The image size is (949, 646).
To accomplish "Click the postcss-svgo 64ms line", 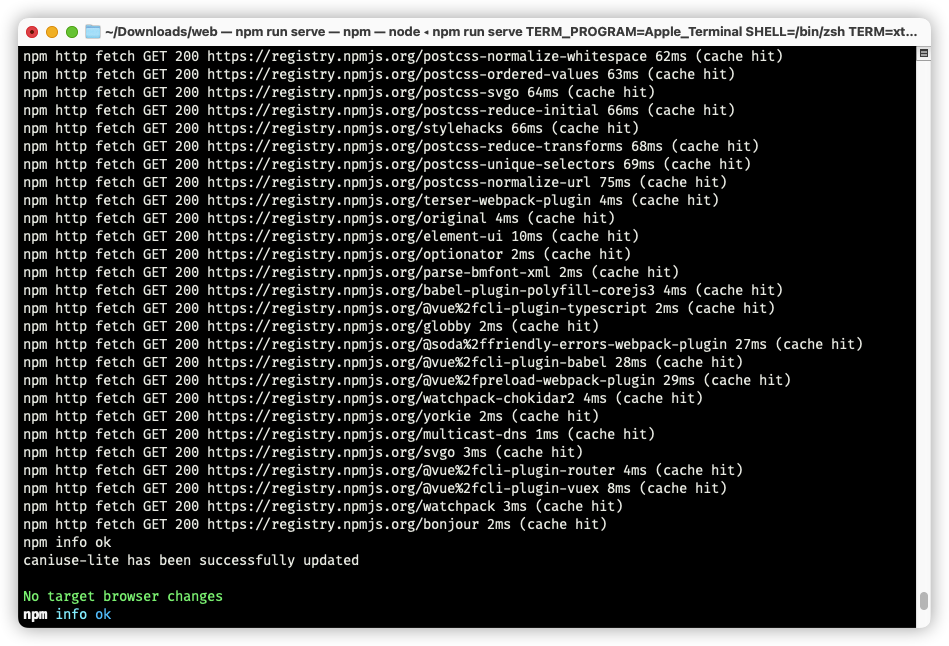I will click(339, 93).
